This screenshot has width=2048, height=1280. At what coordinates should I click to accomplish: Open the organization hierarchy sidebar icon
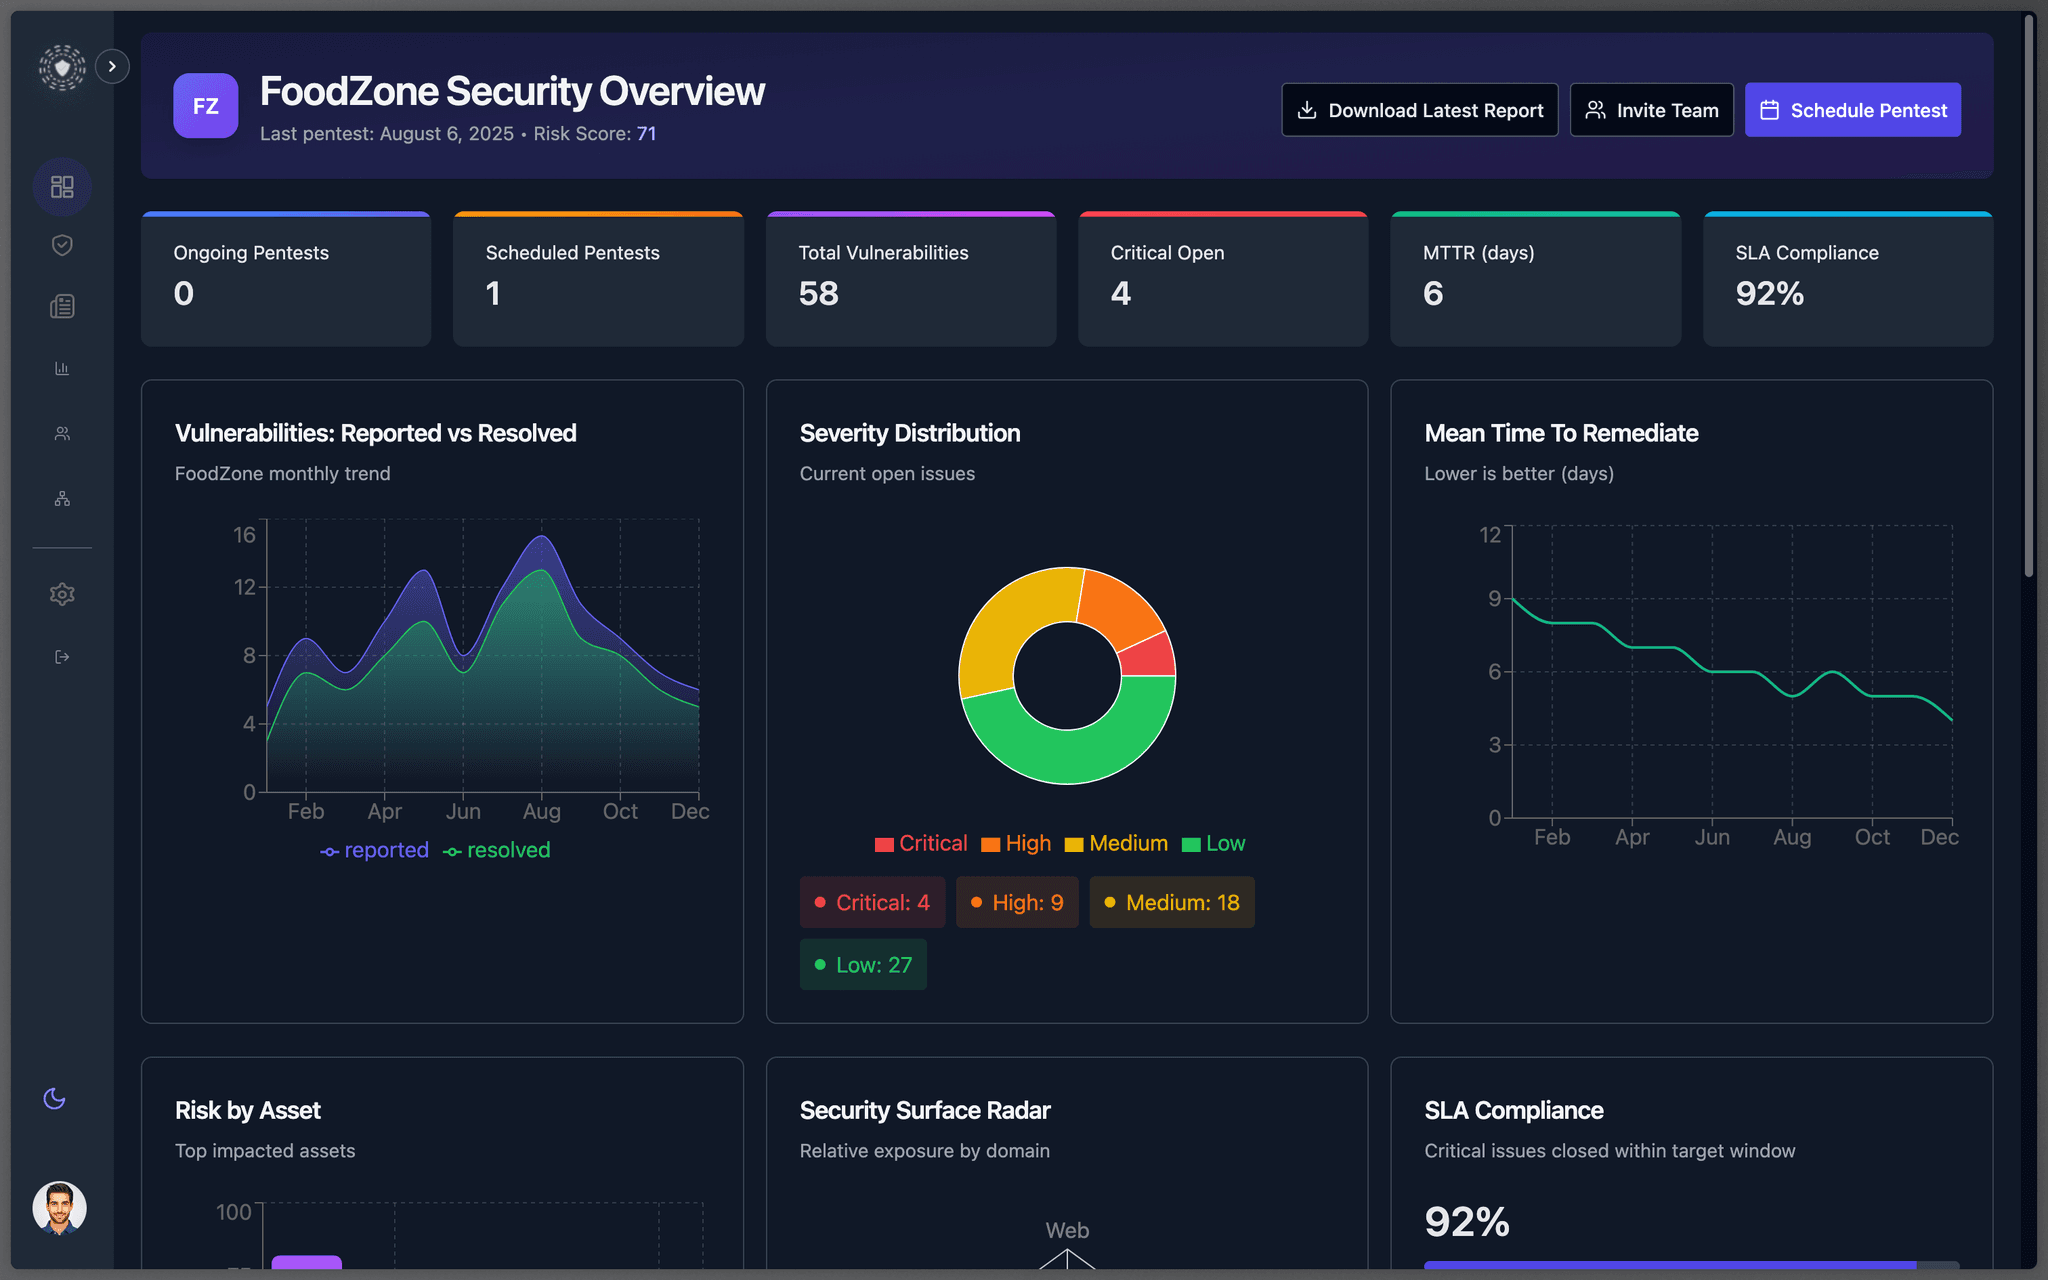(62, 498)
